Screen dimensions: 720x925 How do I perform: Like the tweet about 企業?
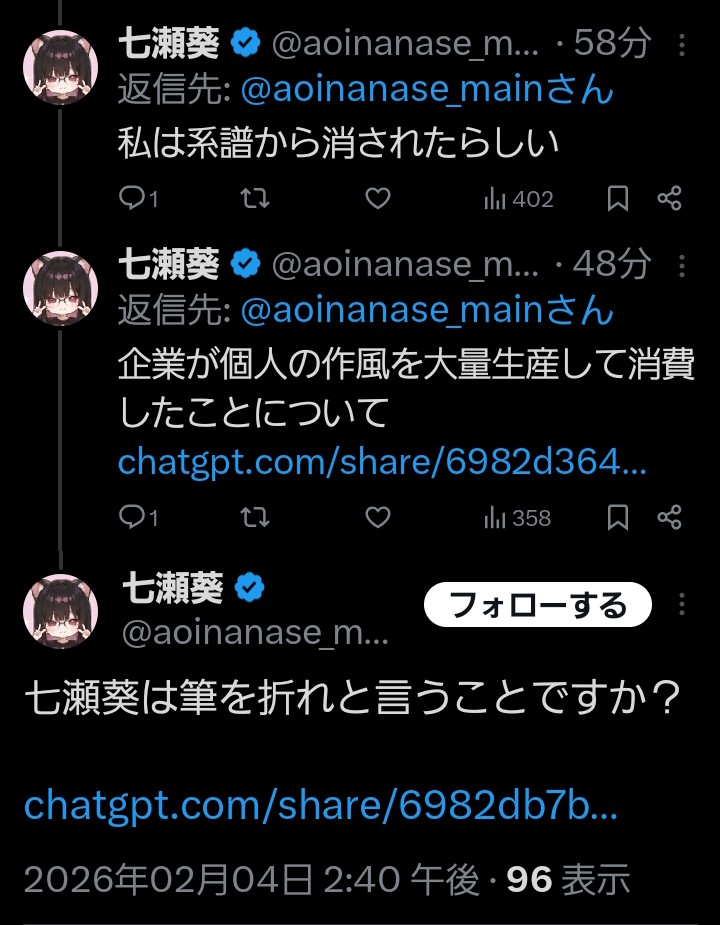tap(377, 517)
